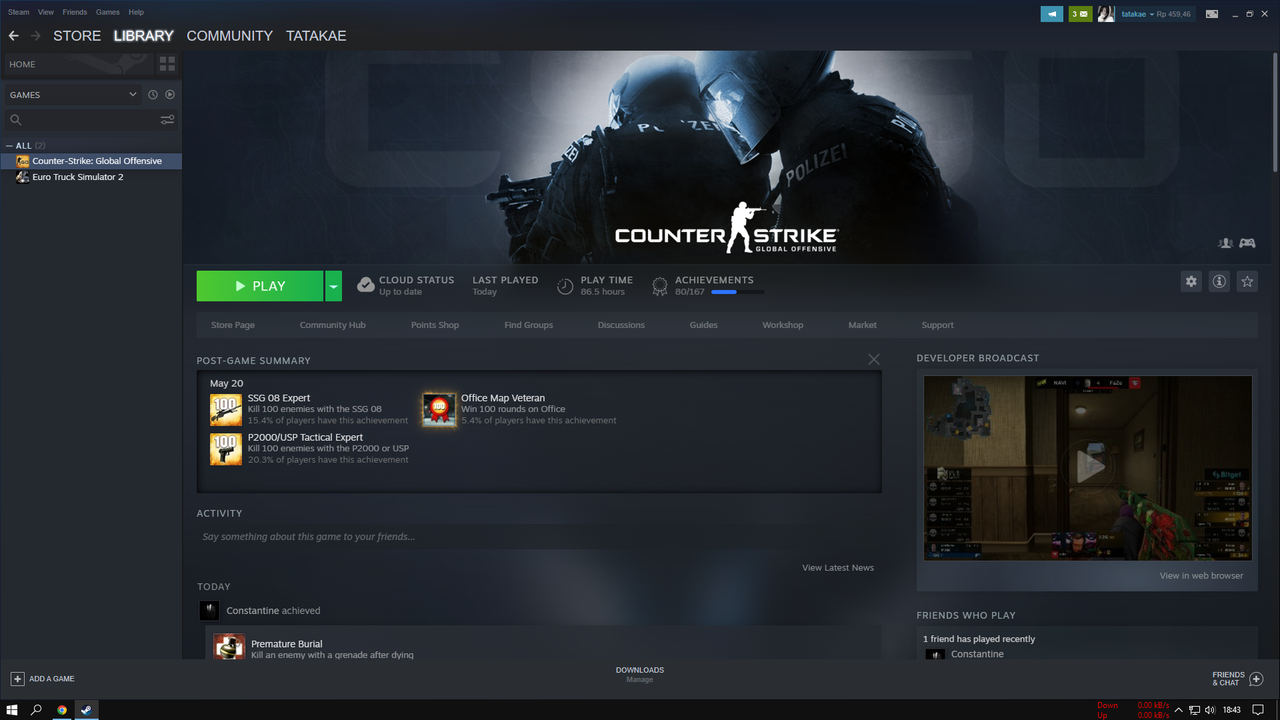The height and width of the screenshot is (720, 1280).
Task: Show hidden system tray icons chevron
Action: pos(1179,710)
